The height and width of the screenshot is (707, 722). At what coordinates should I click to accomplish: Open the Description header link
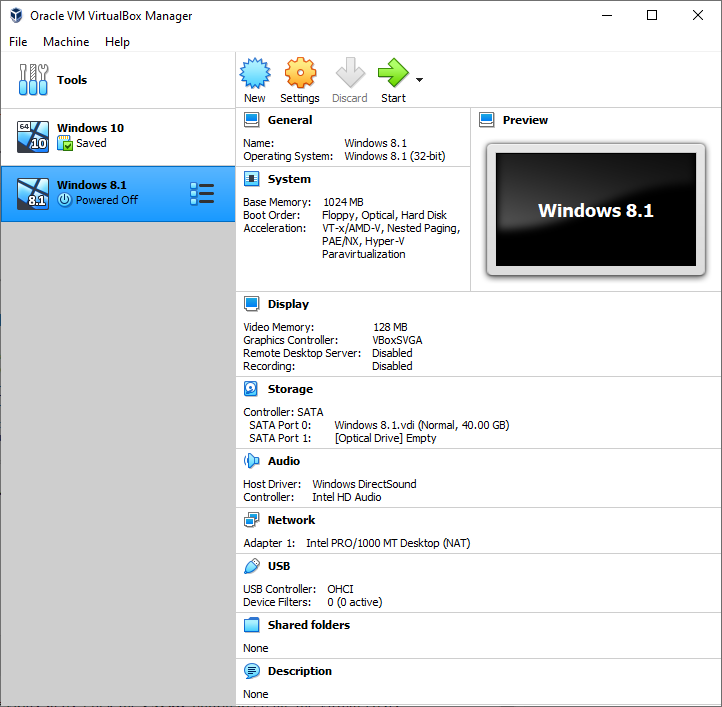click(x=300, y=672)
